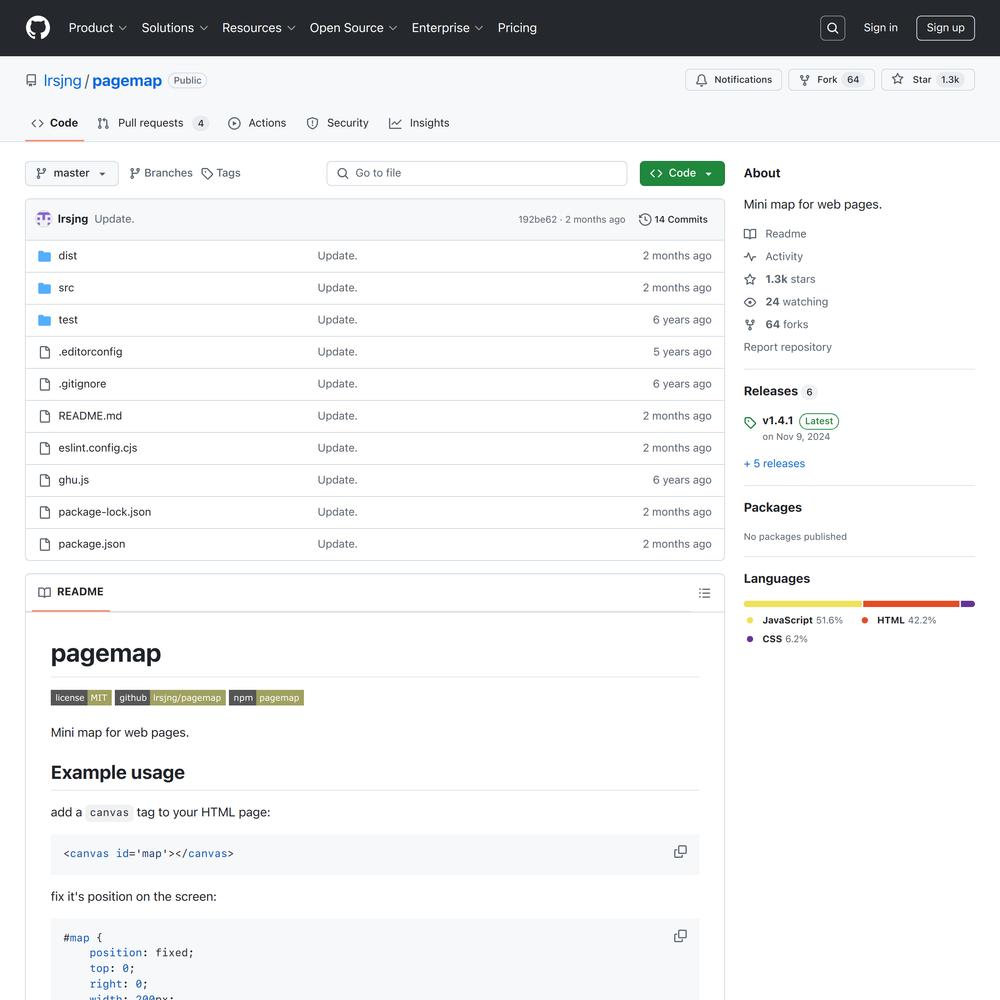The image size is (1000, 1000).
Task: Click the Sign up button
Action: coord(945,28)
